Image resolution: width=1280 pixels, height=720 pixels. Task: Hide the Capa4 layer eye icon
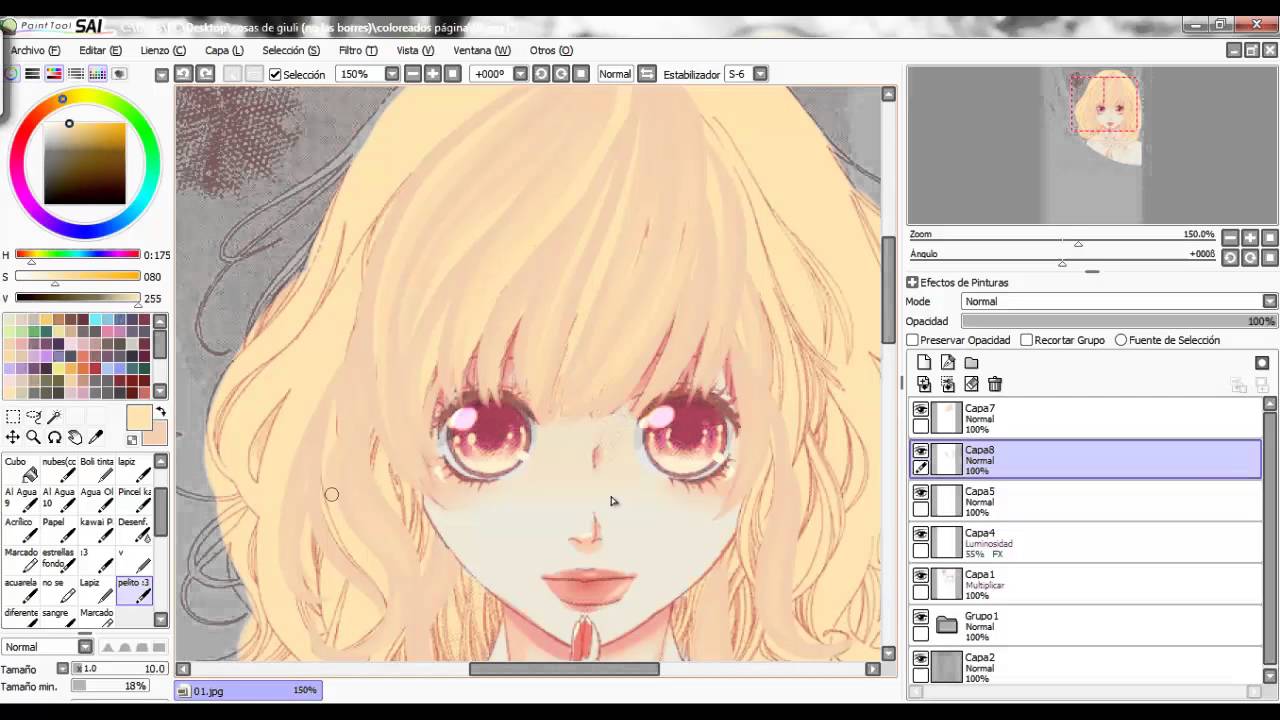[x=921, y=534]
